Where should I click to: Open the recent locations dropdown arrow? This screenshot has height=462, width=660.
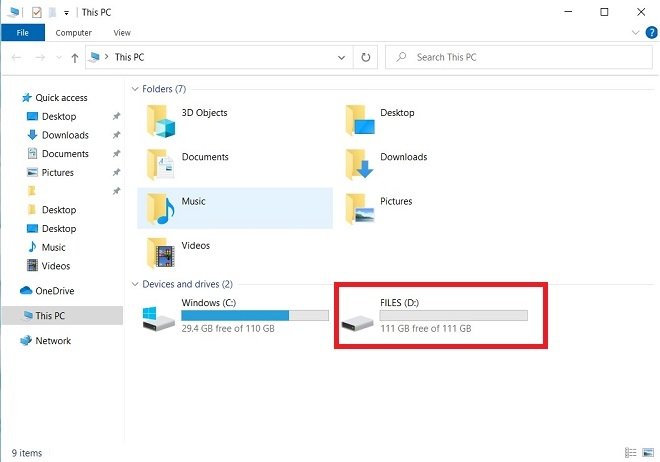coord(59,57)
